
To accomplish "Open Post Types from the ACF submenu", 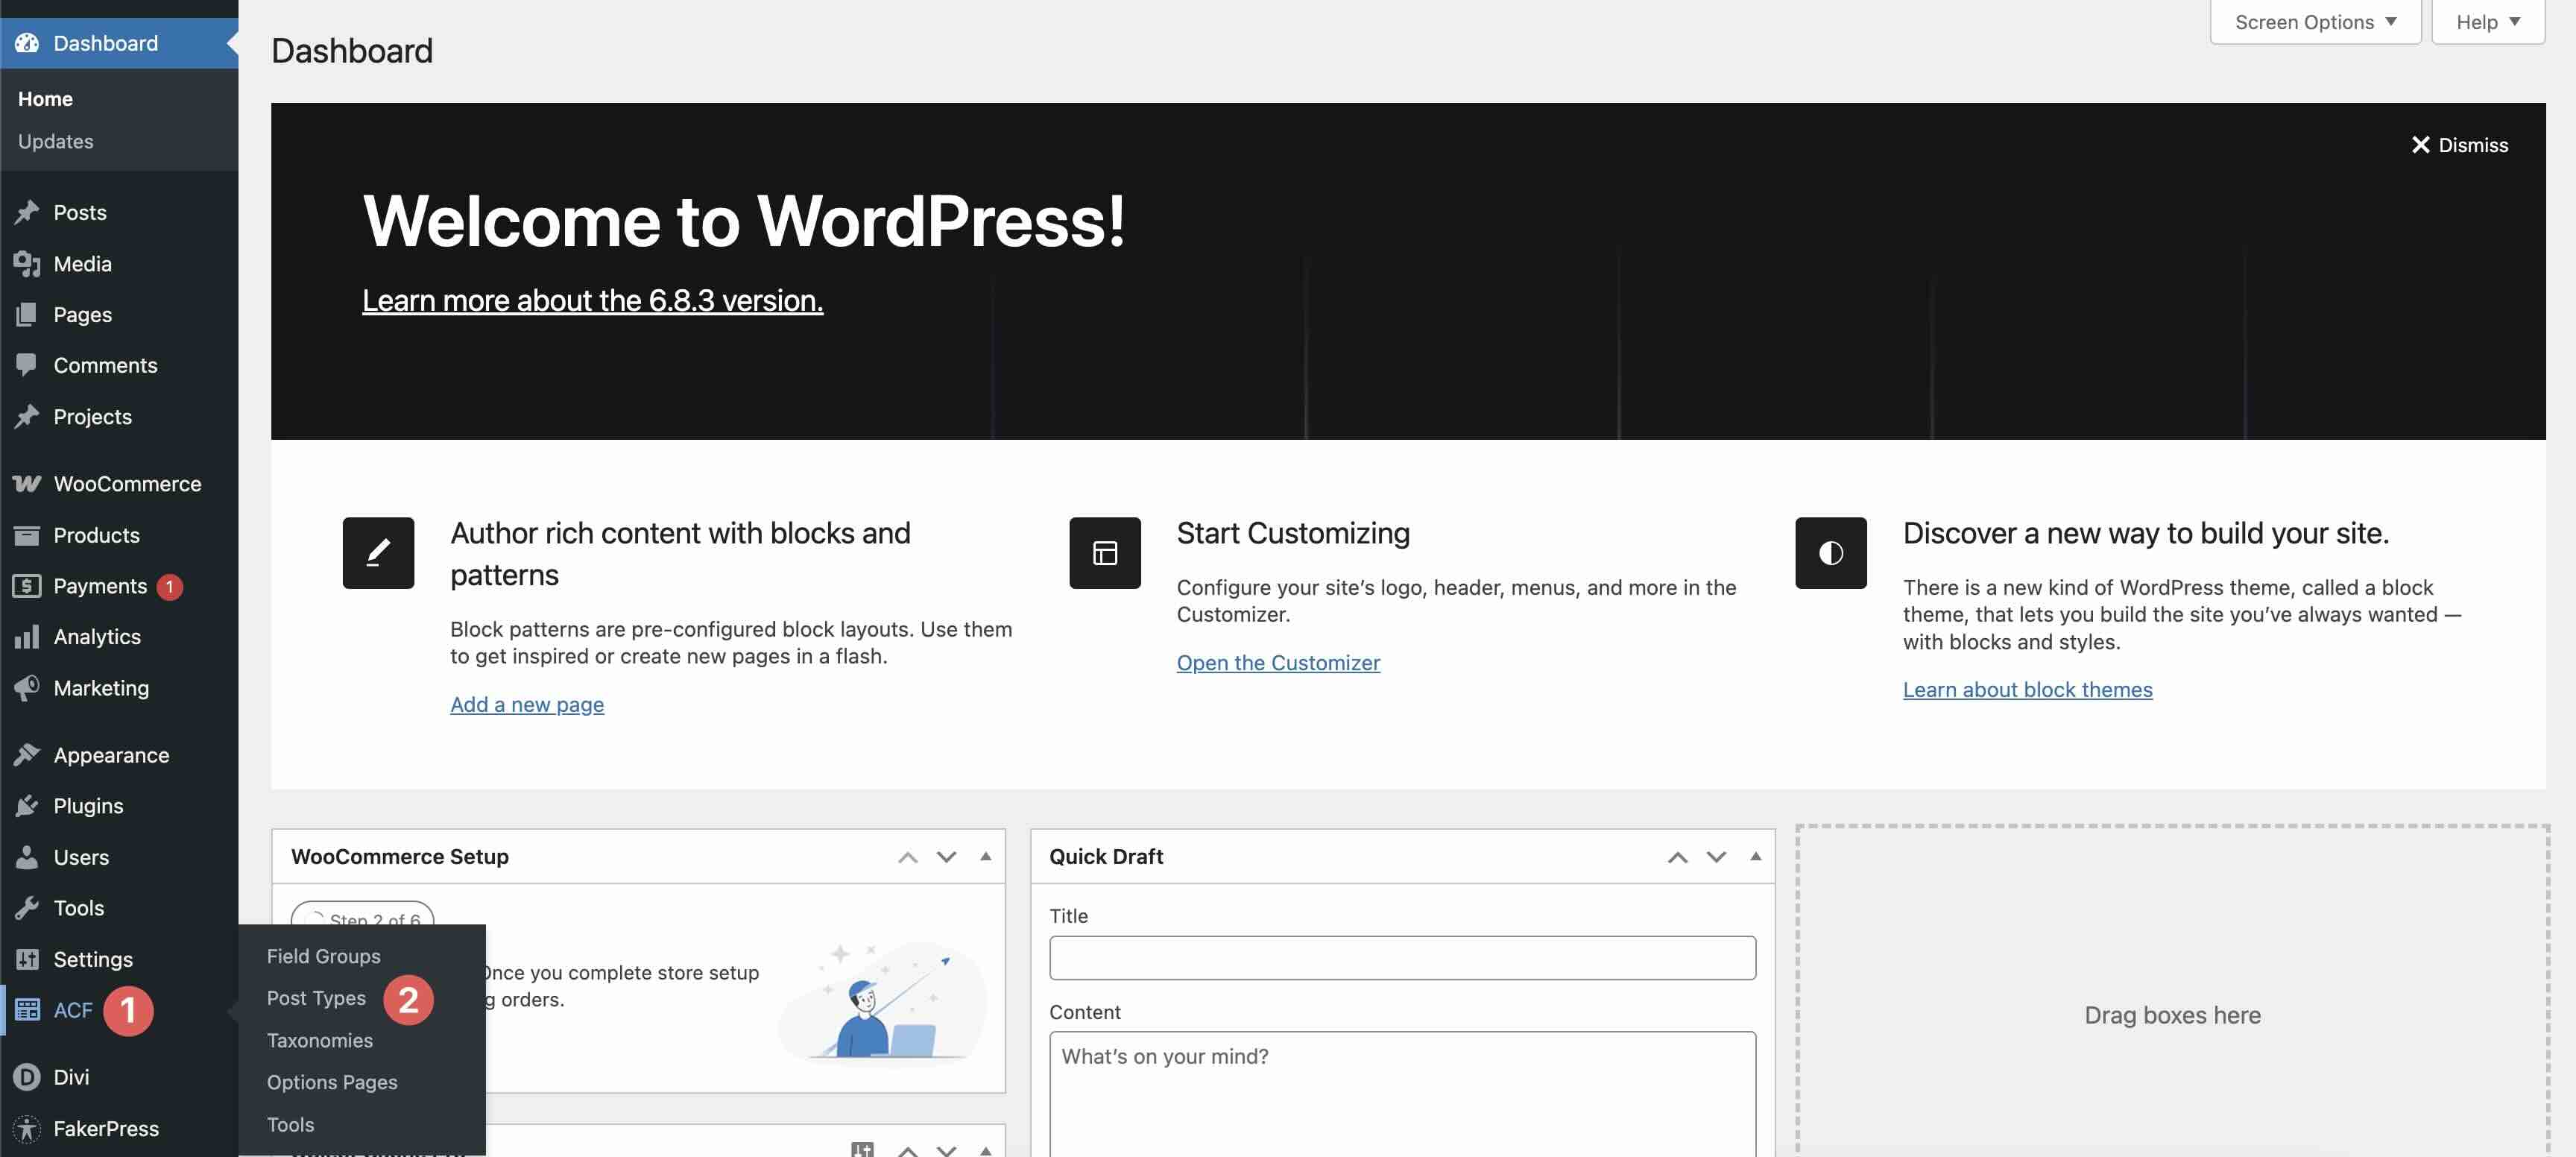I will point(317,998).
